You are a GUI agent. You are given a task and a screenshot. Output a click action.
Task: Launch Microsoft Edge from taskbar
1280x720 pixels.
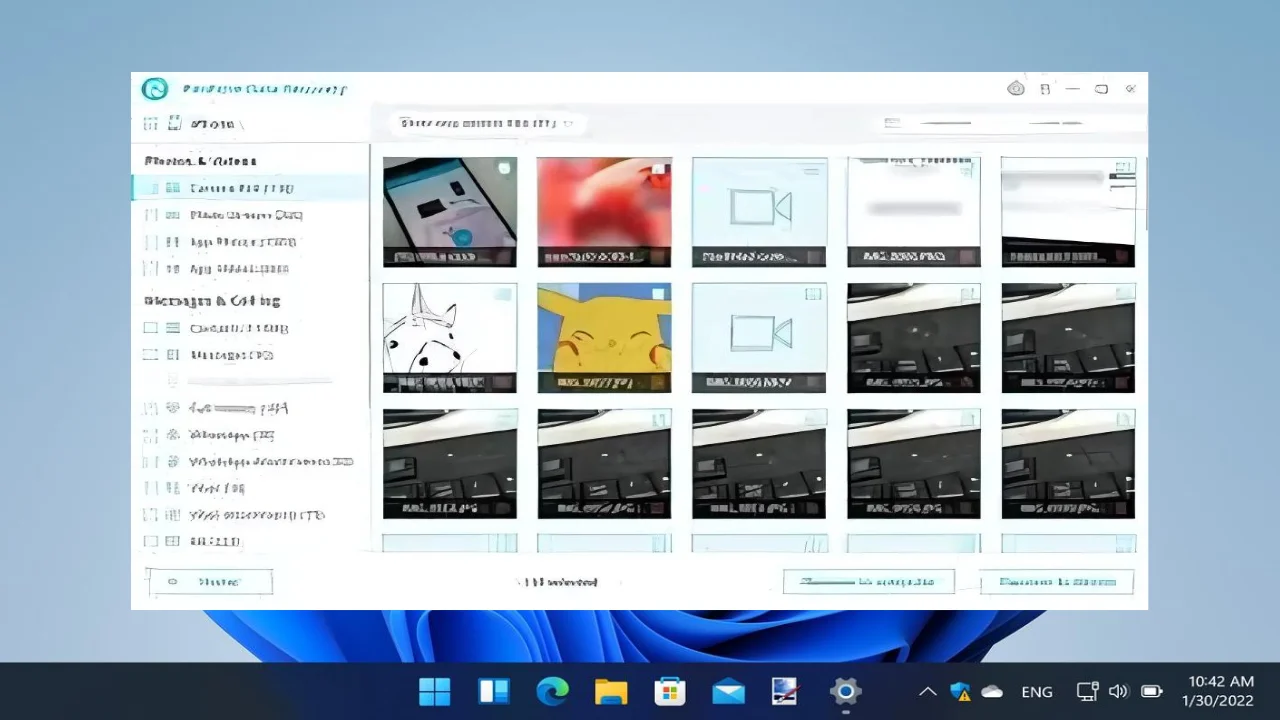click(552, 691)
